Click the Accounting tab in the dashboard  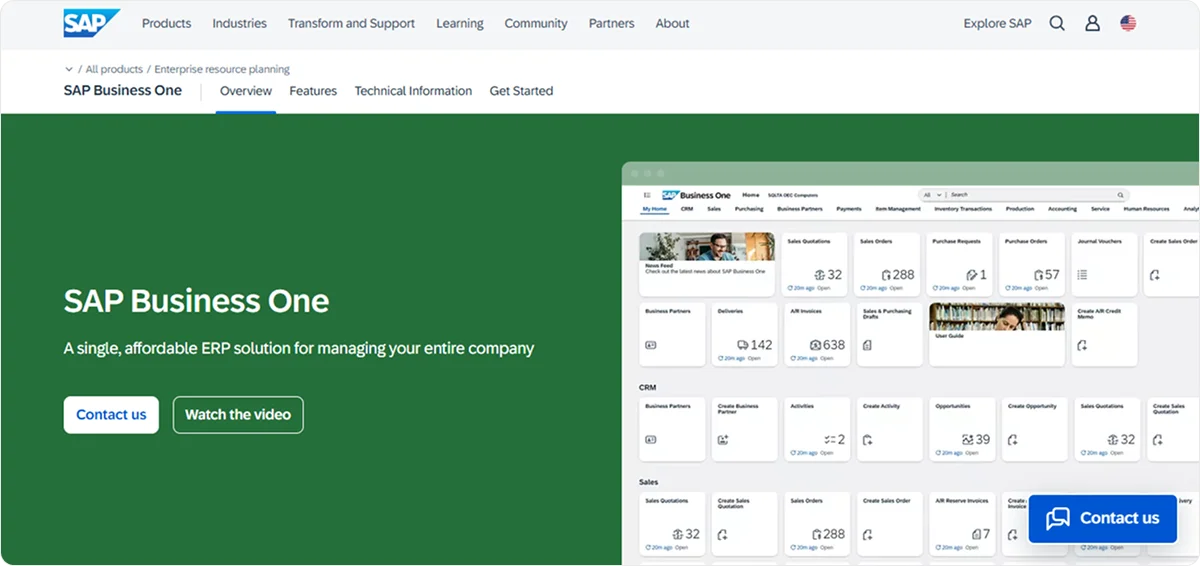coord(1062,209)
